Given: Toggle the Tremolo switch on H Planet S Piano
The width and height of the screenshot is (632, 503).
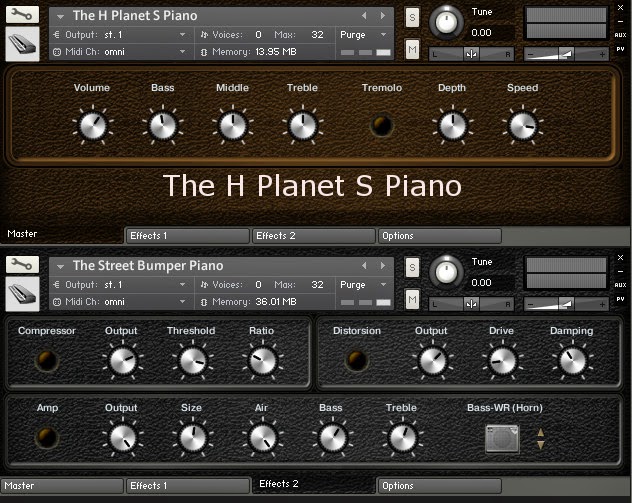Looking at the screenshot, I should coord(381,125).
